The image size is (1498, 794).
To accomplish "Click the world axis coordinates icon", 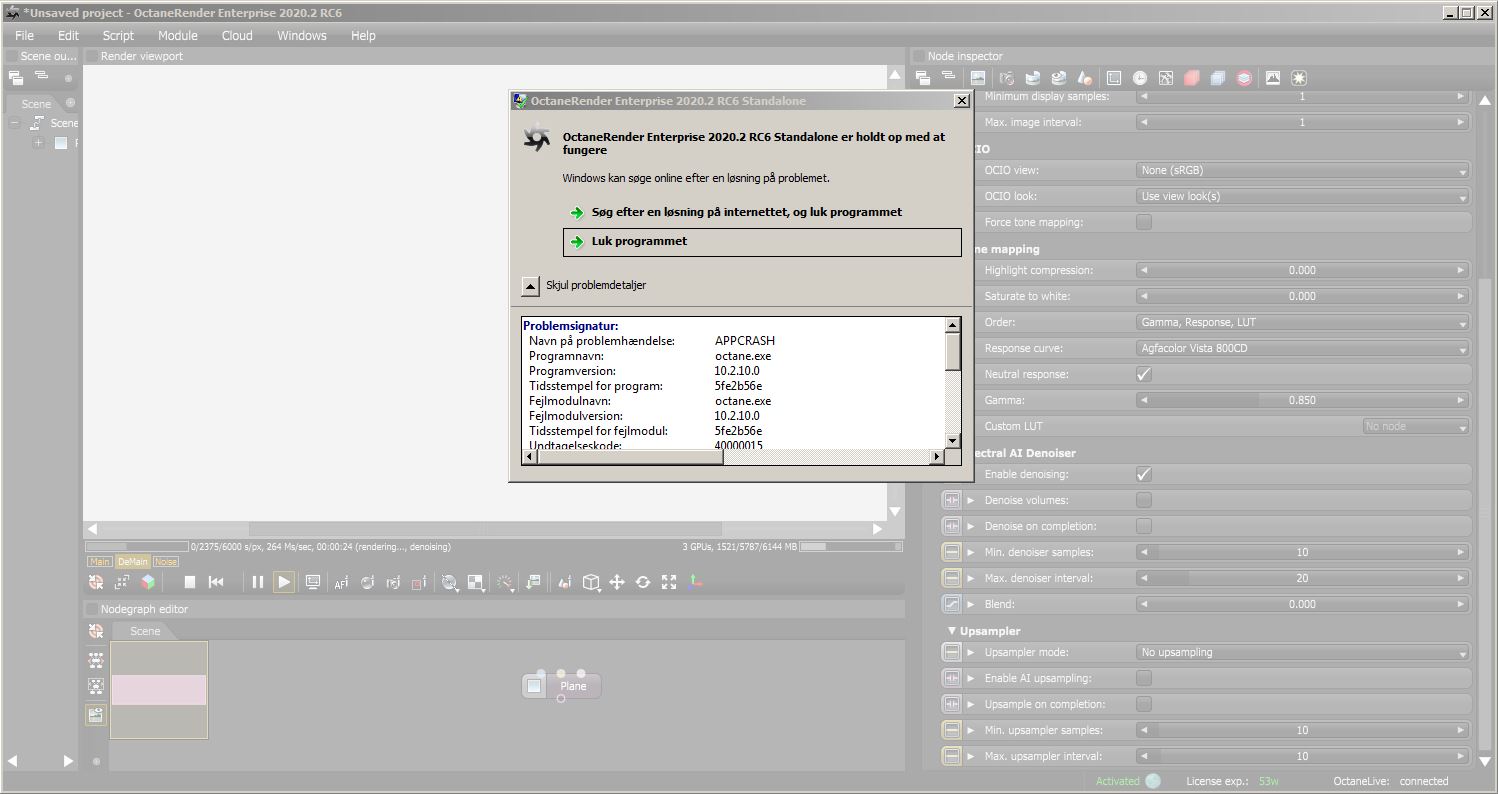I will click(695, 582).
